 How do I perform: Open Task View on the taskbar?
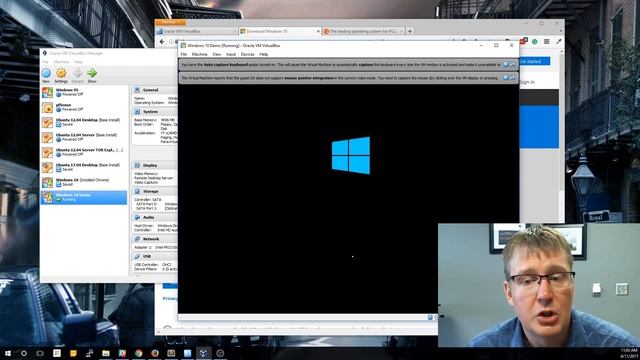click(x=40, y=353)
